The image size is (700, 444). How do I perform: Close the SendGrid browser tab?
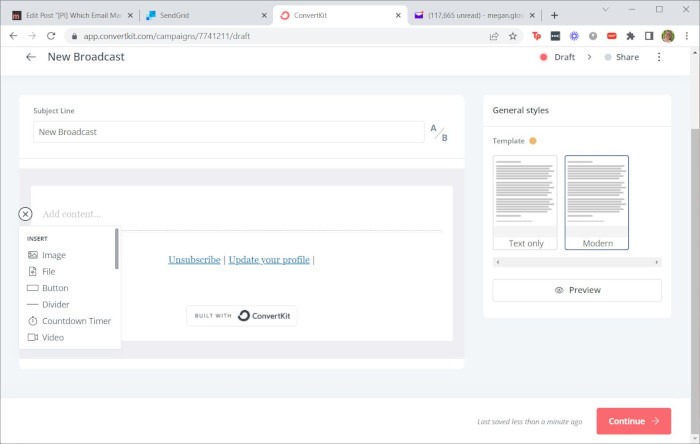tap(264, 15)
